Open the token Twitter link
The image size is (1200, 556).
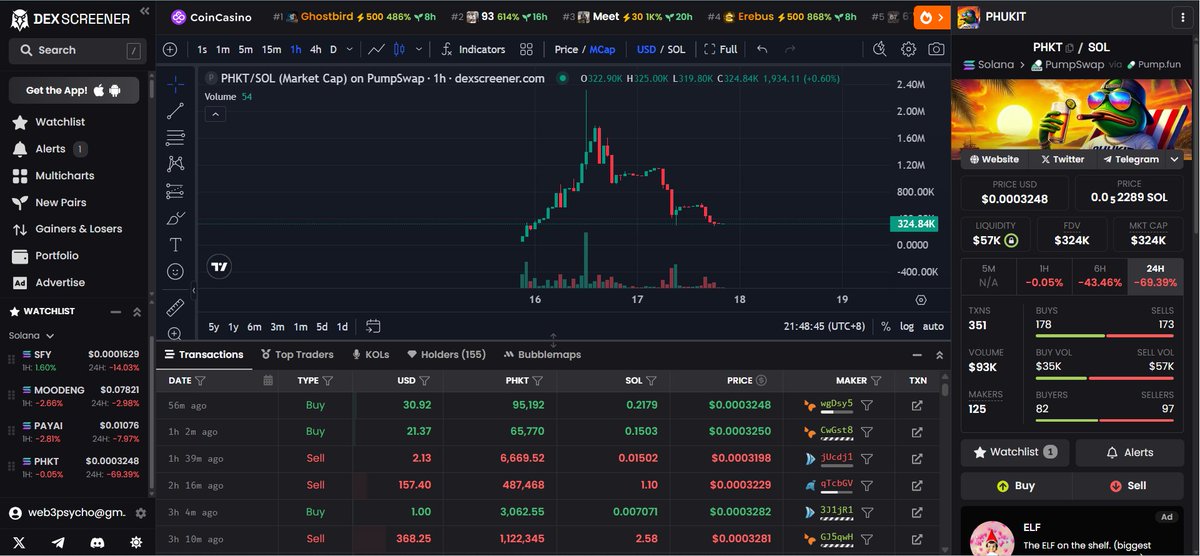click(x=1062, y=159)
